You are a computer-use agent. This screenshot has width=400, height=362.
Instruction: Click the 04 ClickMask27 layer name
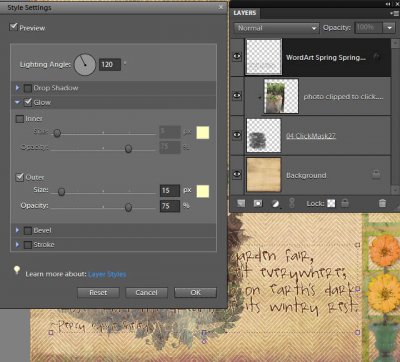[311, 136]
